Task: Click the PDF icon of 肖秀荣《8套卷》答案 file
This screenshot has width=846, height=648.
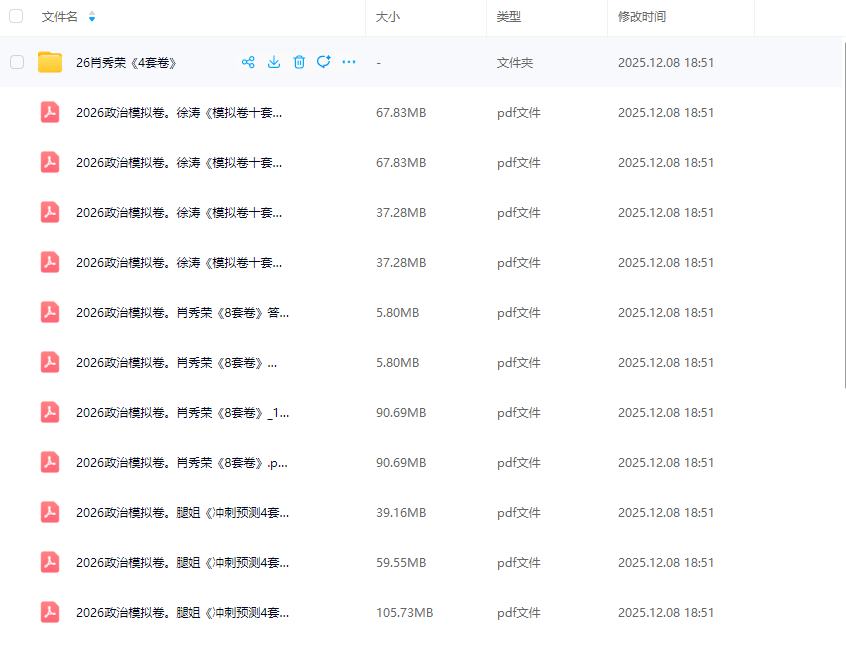Action: point(50,312)
